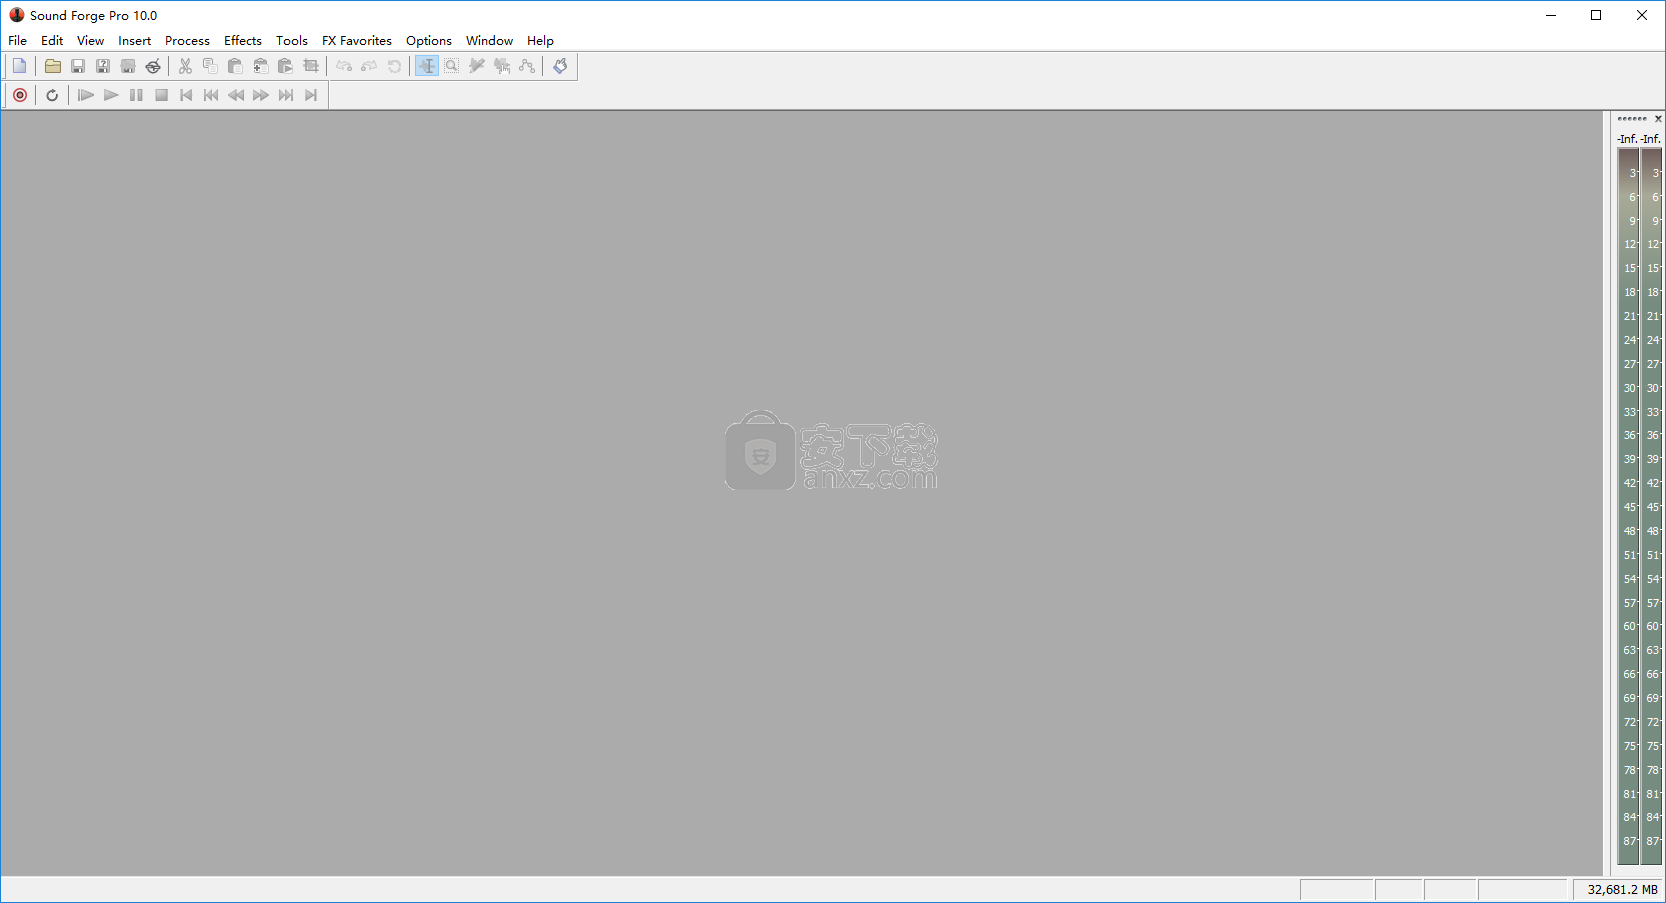The width and height of the screenshot is (1666, 903).
Task: Click the Forward transport button
Action: [261, 95]
